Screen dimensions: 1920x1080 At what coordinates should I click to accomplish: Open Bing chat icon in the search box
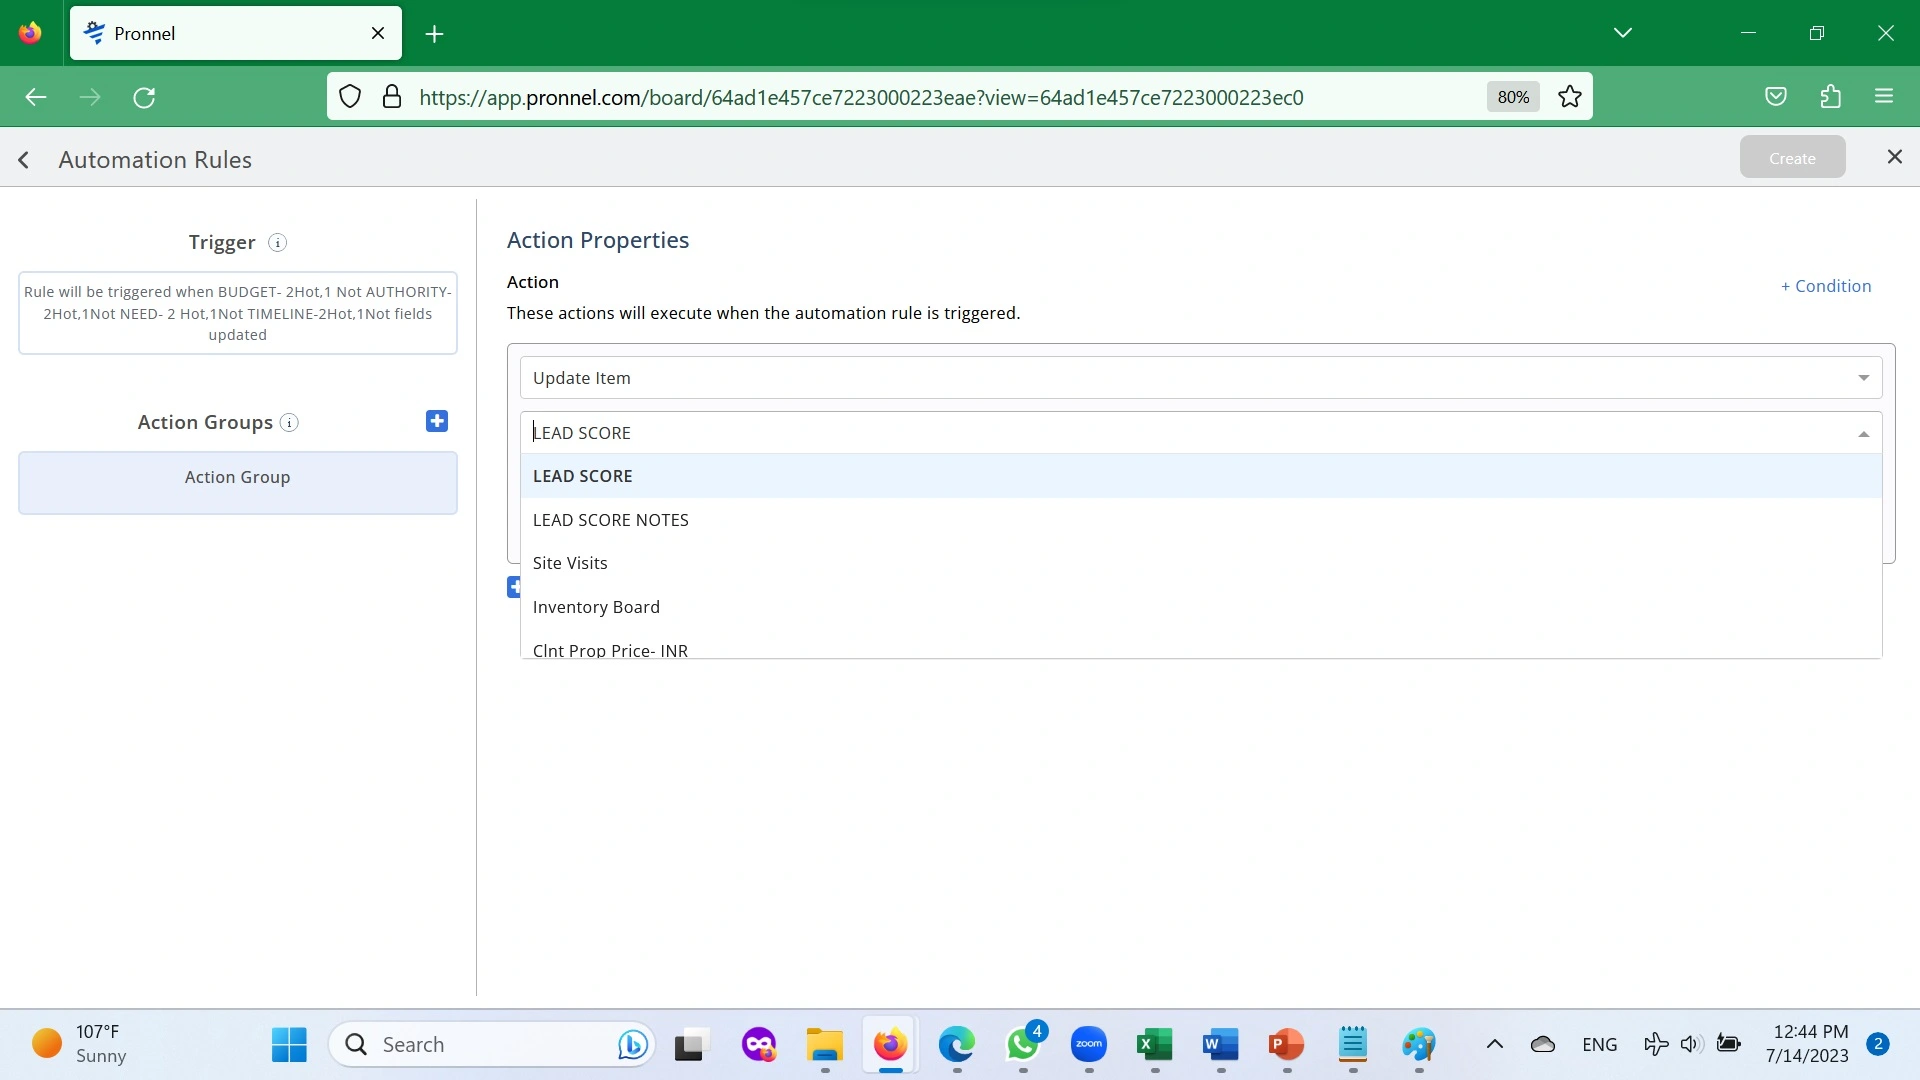click(x=632, y=1045)
